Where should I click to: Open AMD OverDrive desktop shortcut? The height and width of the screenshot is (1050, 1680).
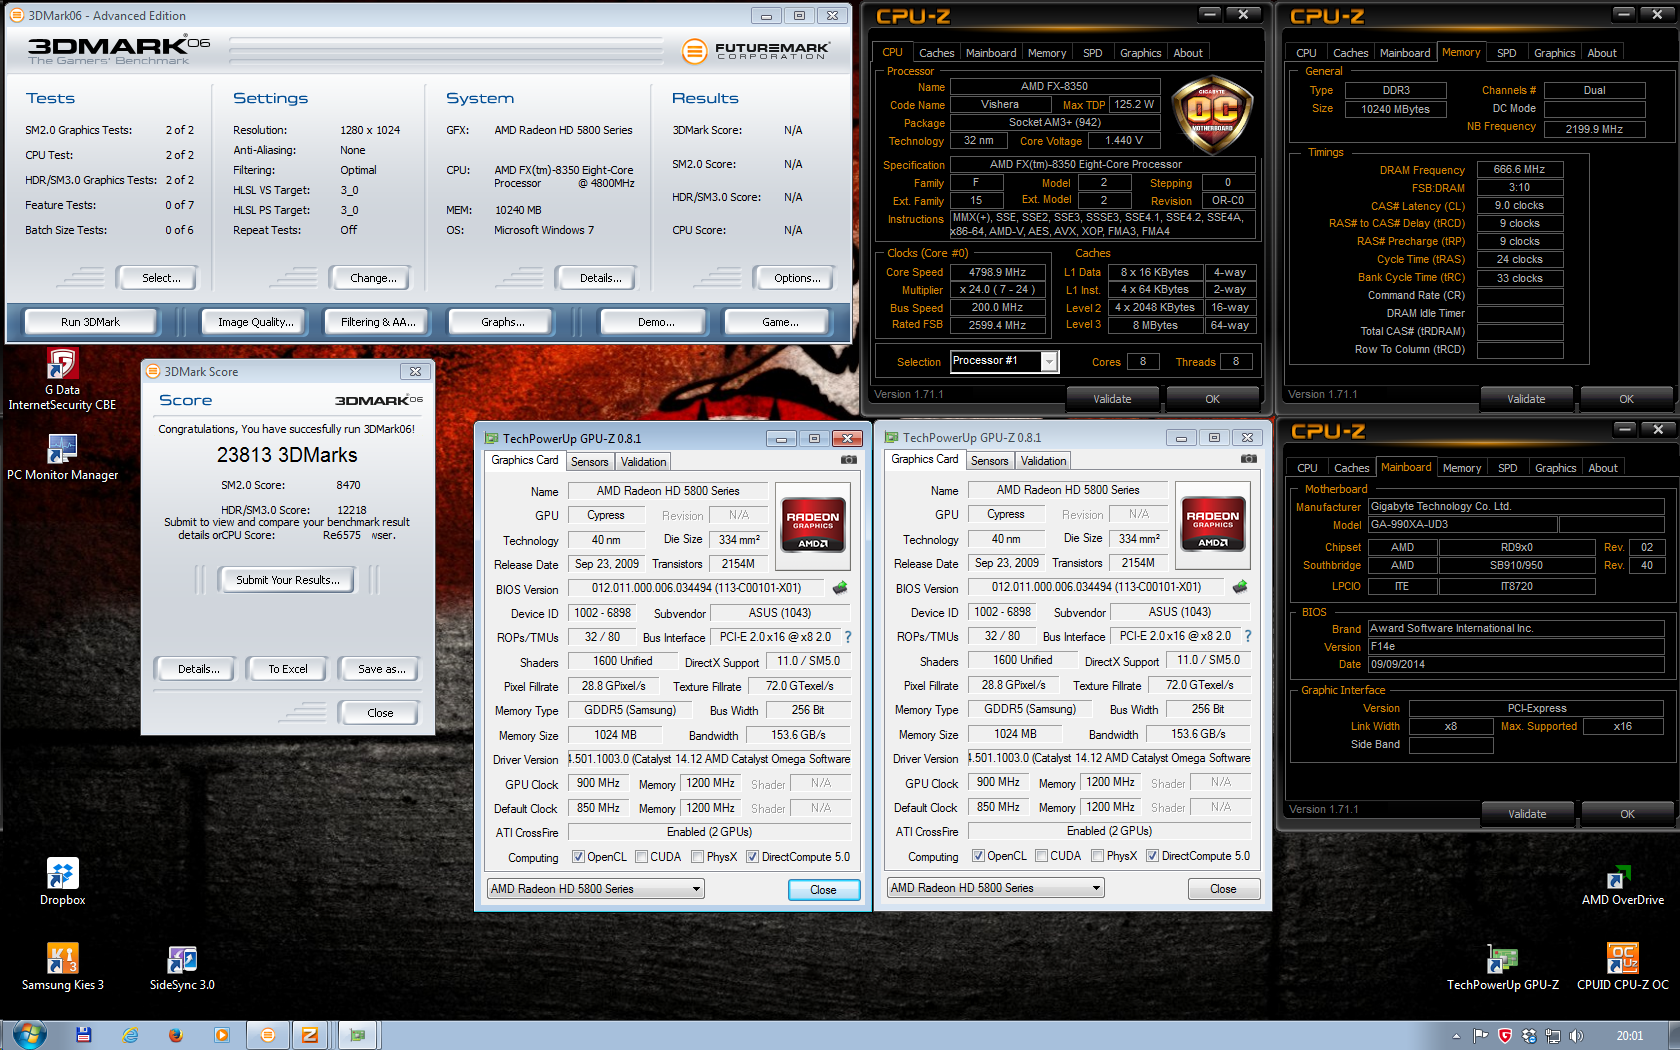pos(1622,884)
